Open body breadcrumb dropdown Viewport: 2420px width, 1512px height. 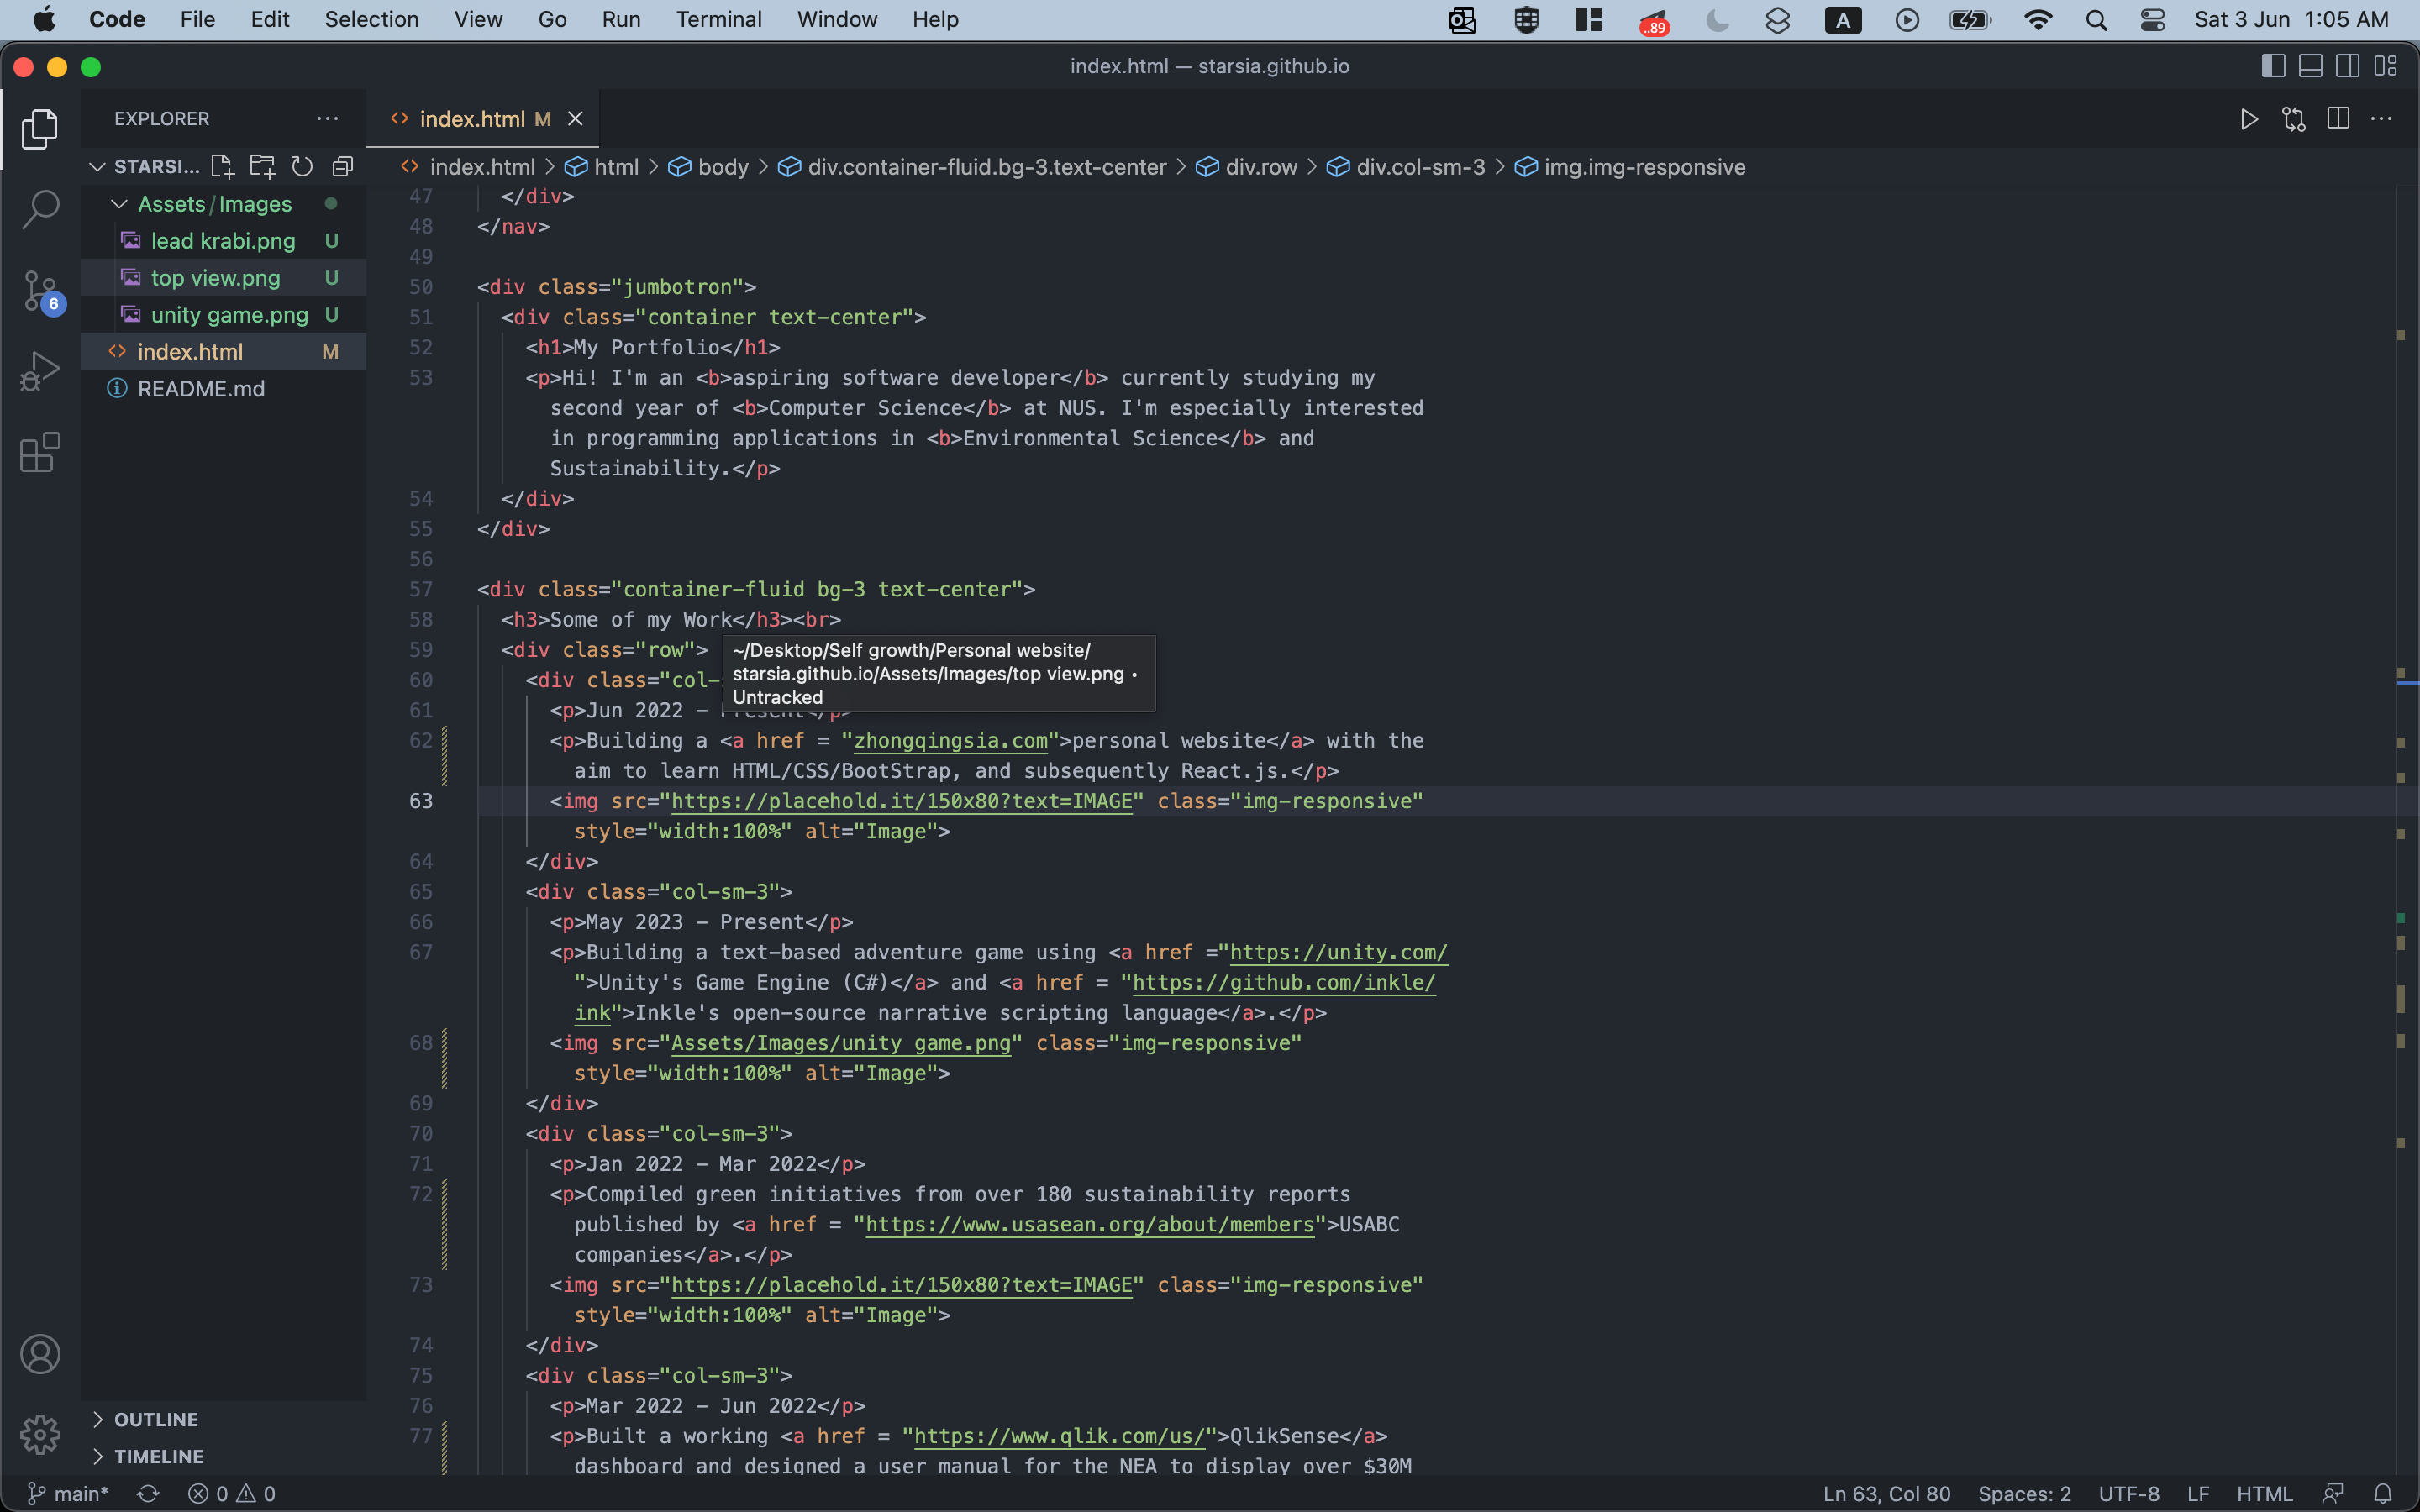(708, 167)
